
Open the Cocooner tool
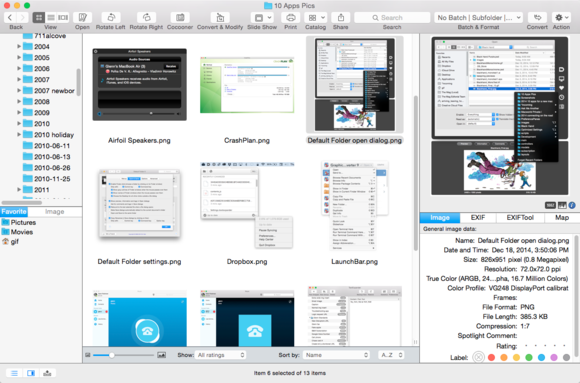pos(180,17)
